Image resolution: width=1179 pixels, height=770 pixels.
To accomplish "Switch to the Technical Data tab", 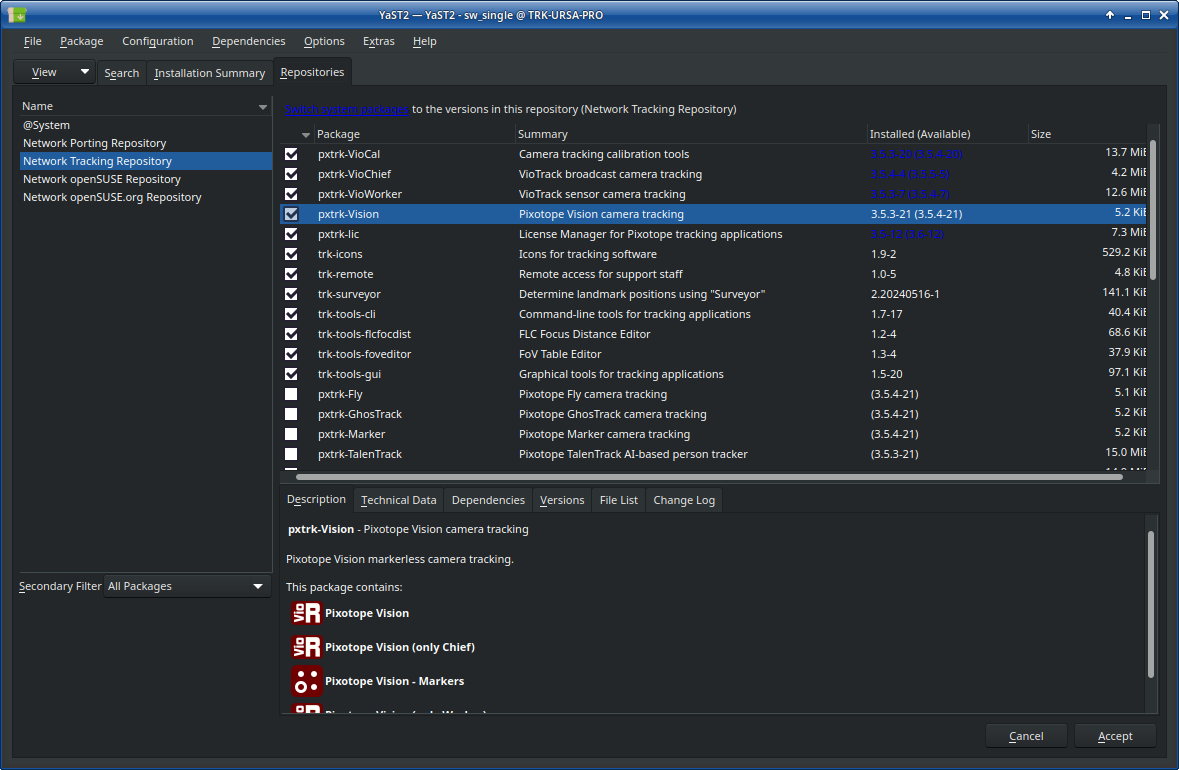I will click(398, 500).
